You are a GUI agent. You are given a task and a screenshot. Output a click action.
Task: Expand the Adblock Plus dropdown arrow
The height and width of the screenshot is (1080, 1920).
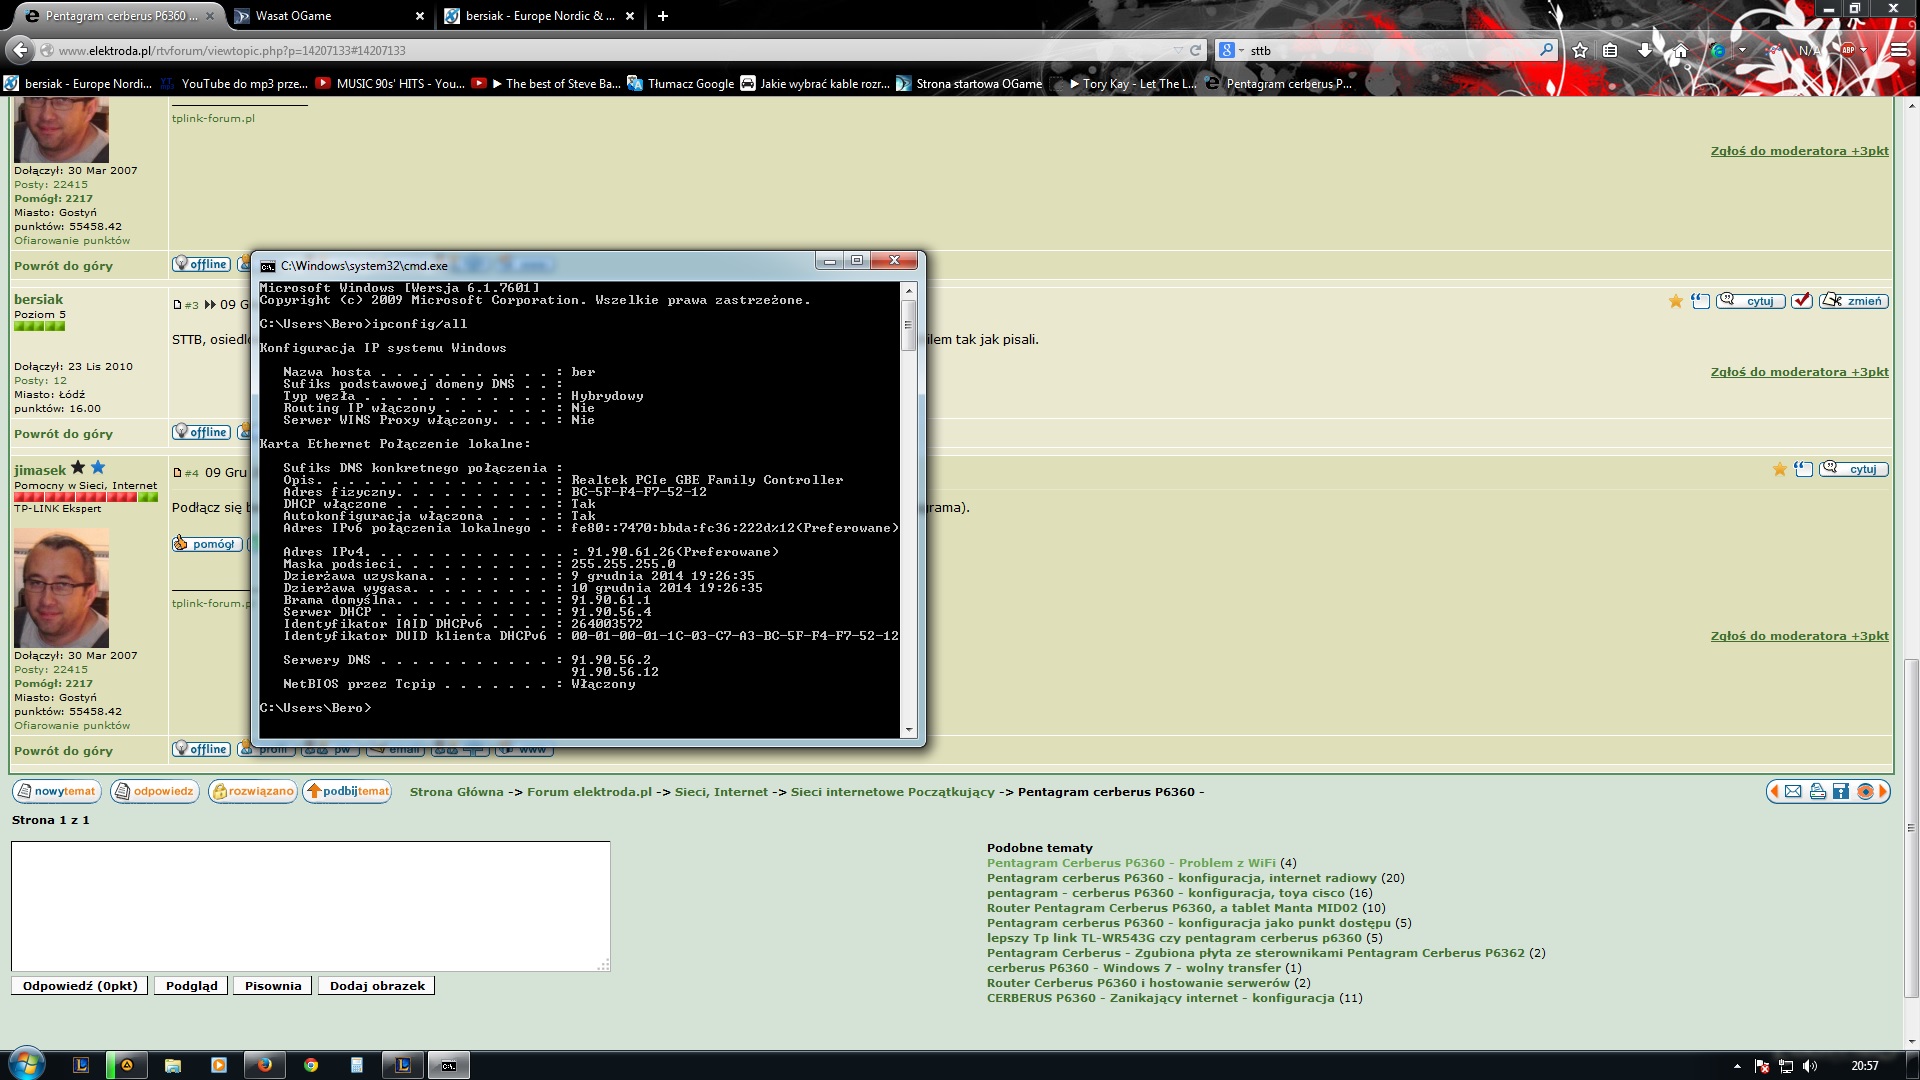1863,50
